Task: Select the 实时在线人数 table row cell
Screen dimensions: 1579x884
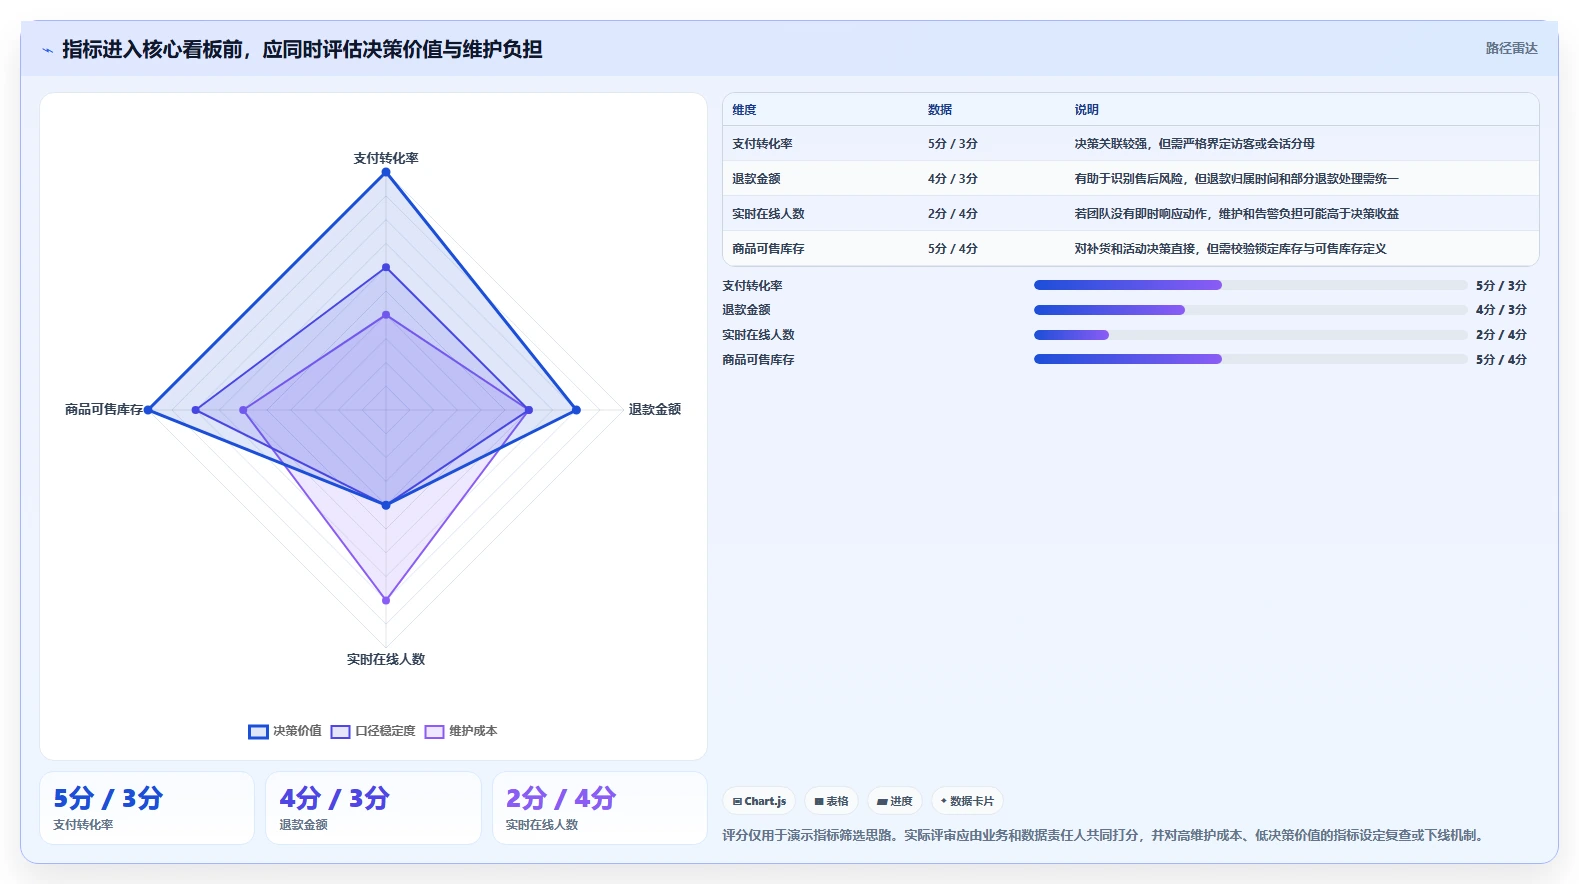Action: coord(768,214)
